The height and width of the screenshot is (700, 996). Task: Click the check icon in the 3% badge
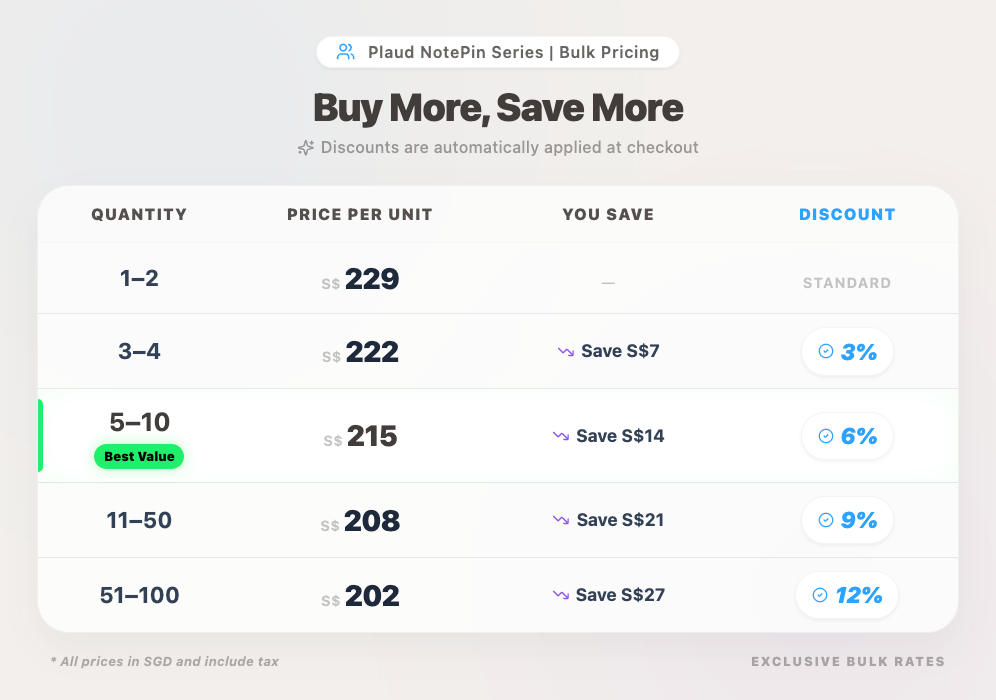click(826, 351)
